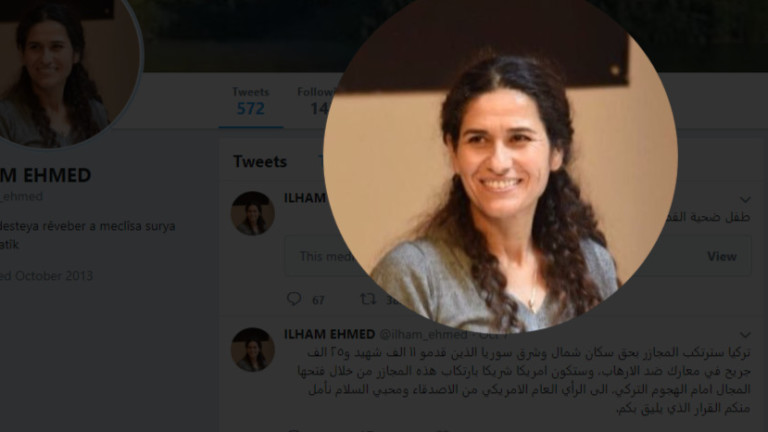Click the reply icon on the first tweet
The image size is (768, 432).
pos(294,298)
